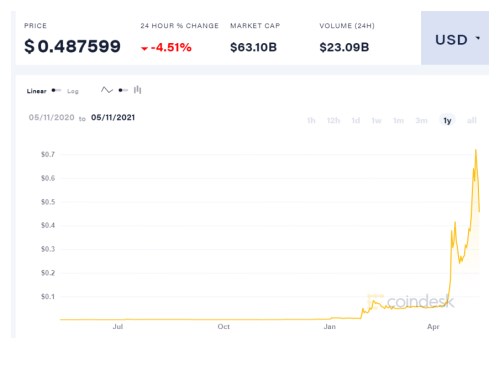Click the Jan x-axis label
The width and height of the screenshot is (500, 371).
pyautogui.click(x=330, y=327)
